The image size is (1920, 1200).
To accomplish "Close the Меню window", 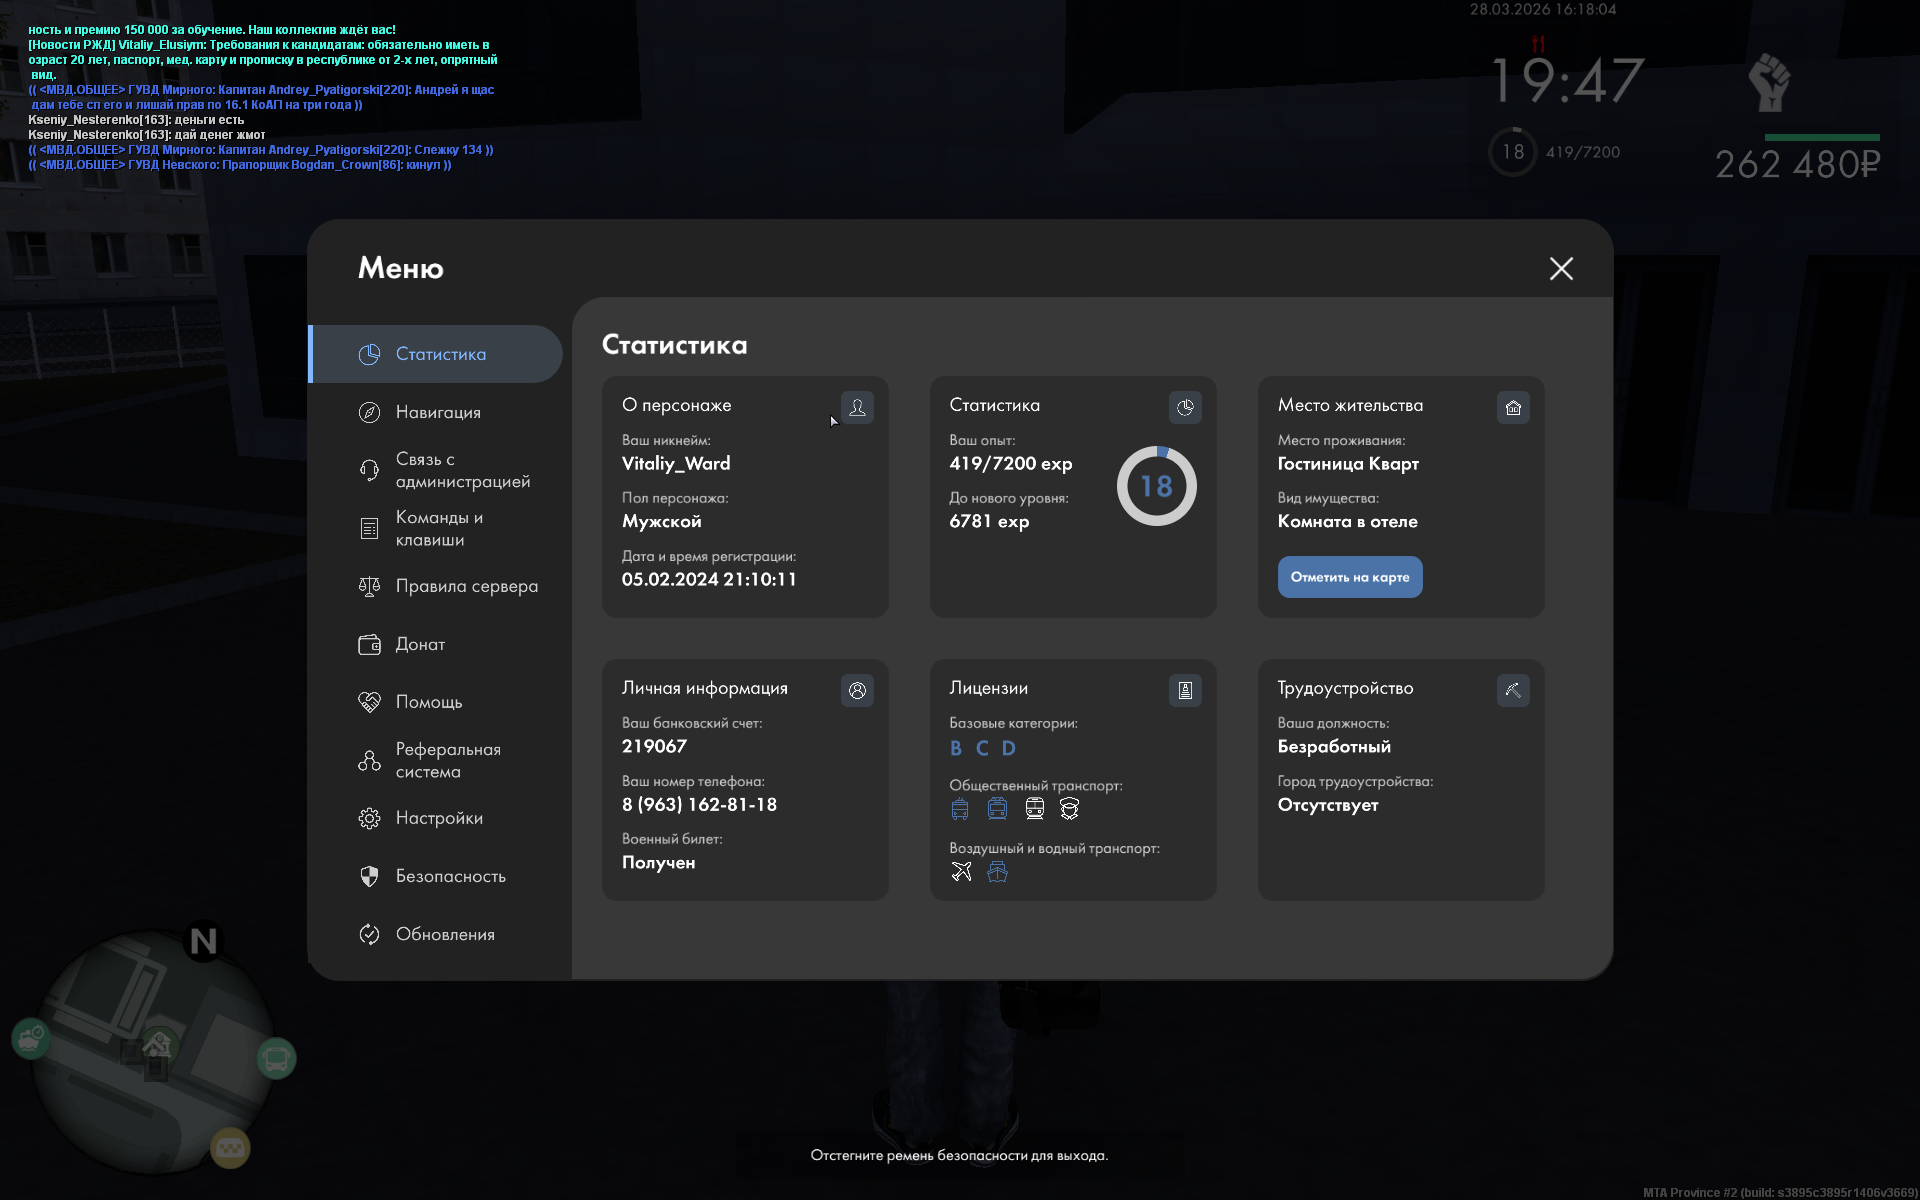I will click(1561, 268).
